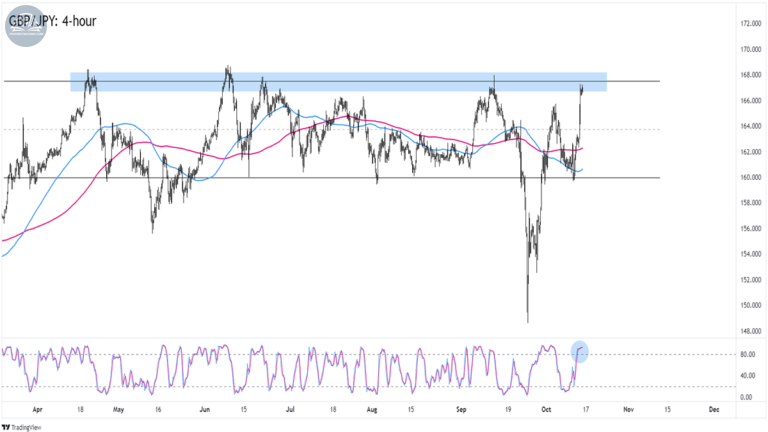Click the 166.000 price axis label
This screenshot has width=768, height=432.
click(751, 101)
